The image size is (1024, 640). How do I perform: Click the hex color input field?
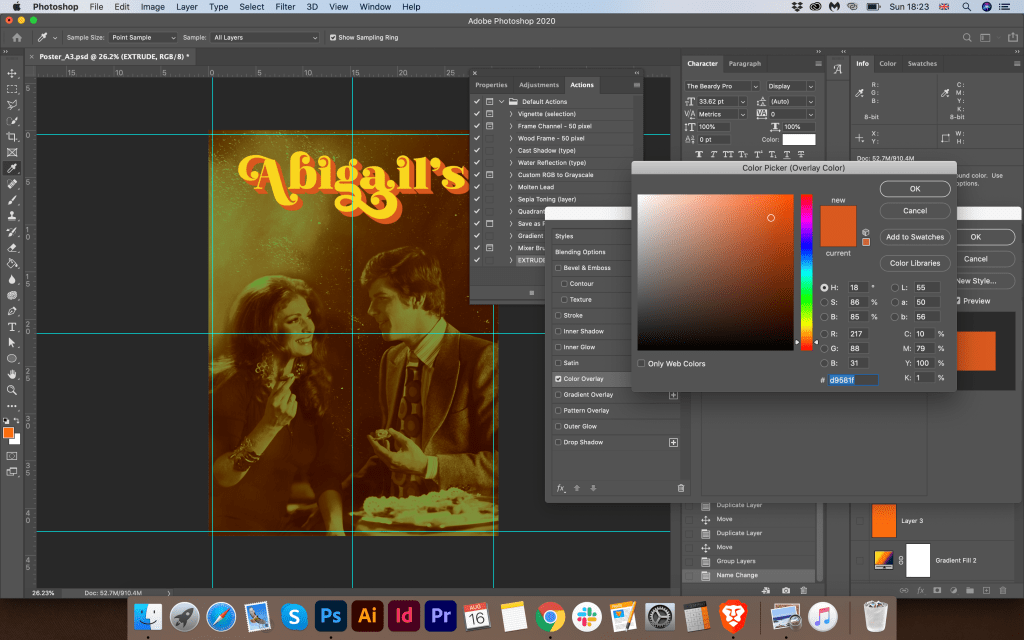pyautogui.click(x=852, y=380)
